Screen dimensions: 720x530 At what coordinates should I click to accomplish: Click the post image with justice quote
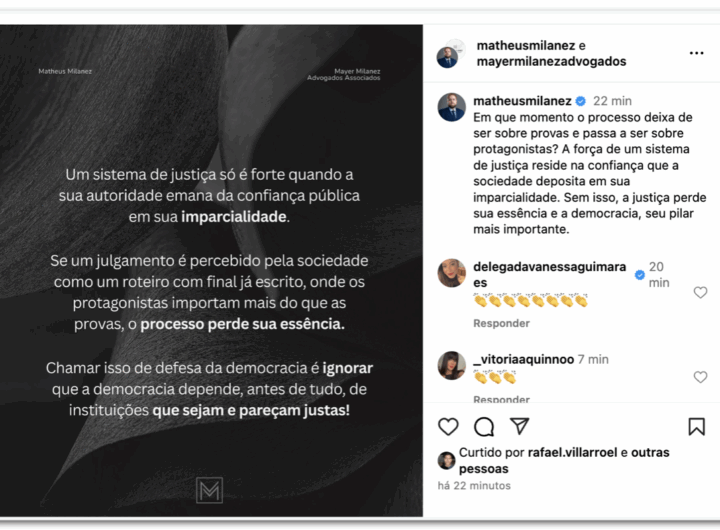(x=211, y=271)
